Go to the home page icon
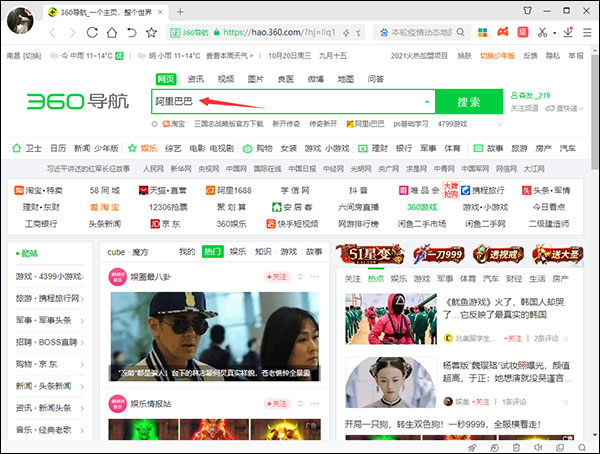Viewport: 600px width, 454px height. click(x=112, y=33)
